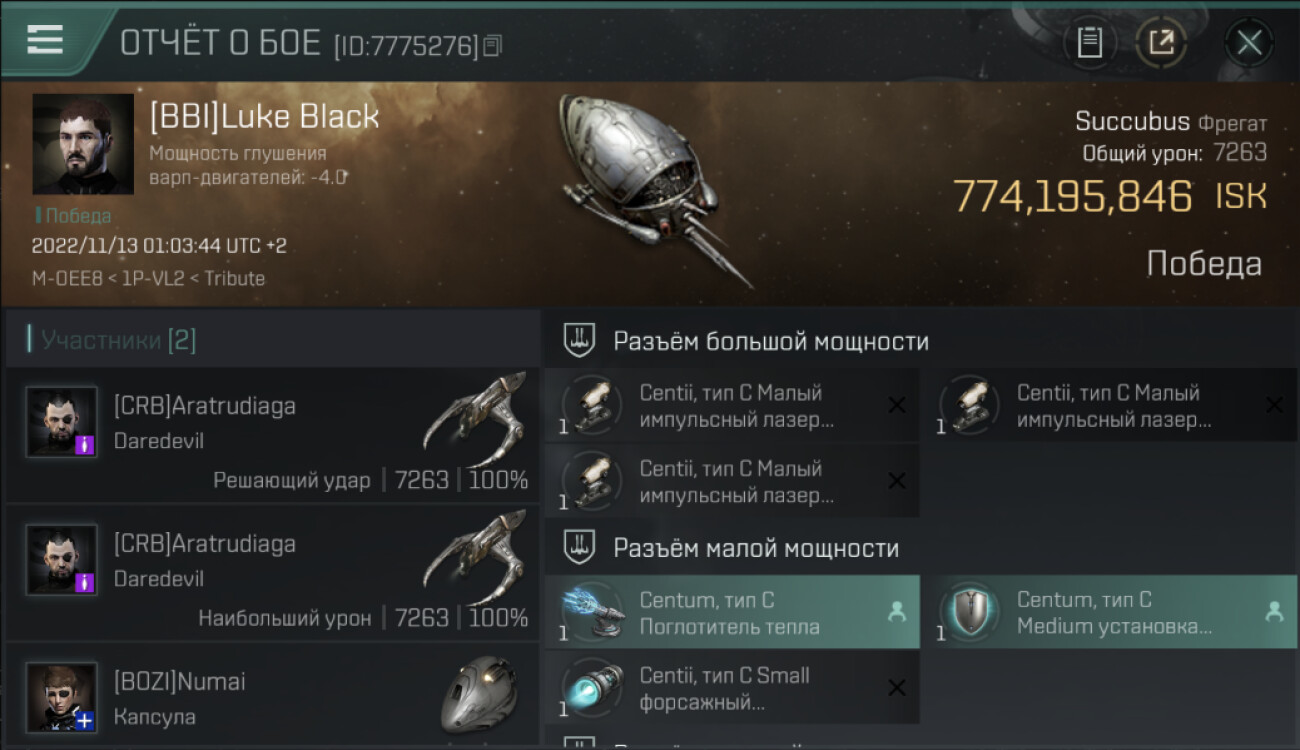Click Numai's capsule icon
This screenshot has height=750, width=1300.
pos(479,694)
